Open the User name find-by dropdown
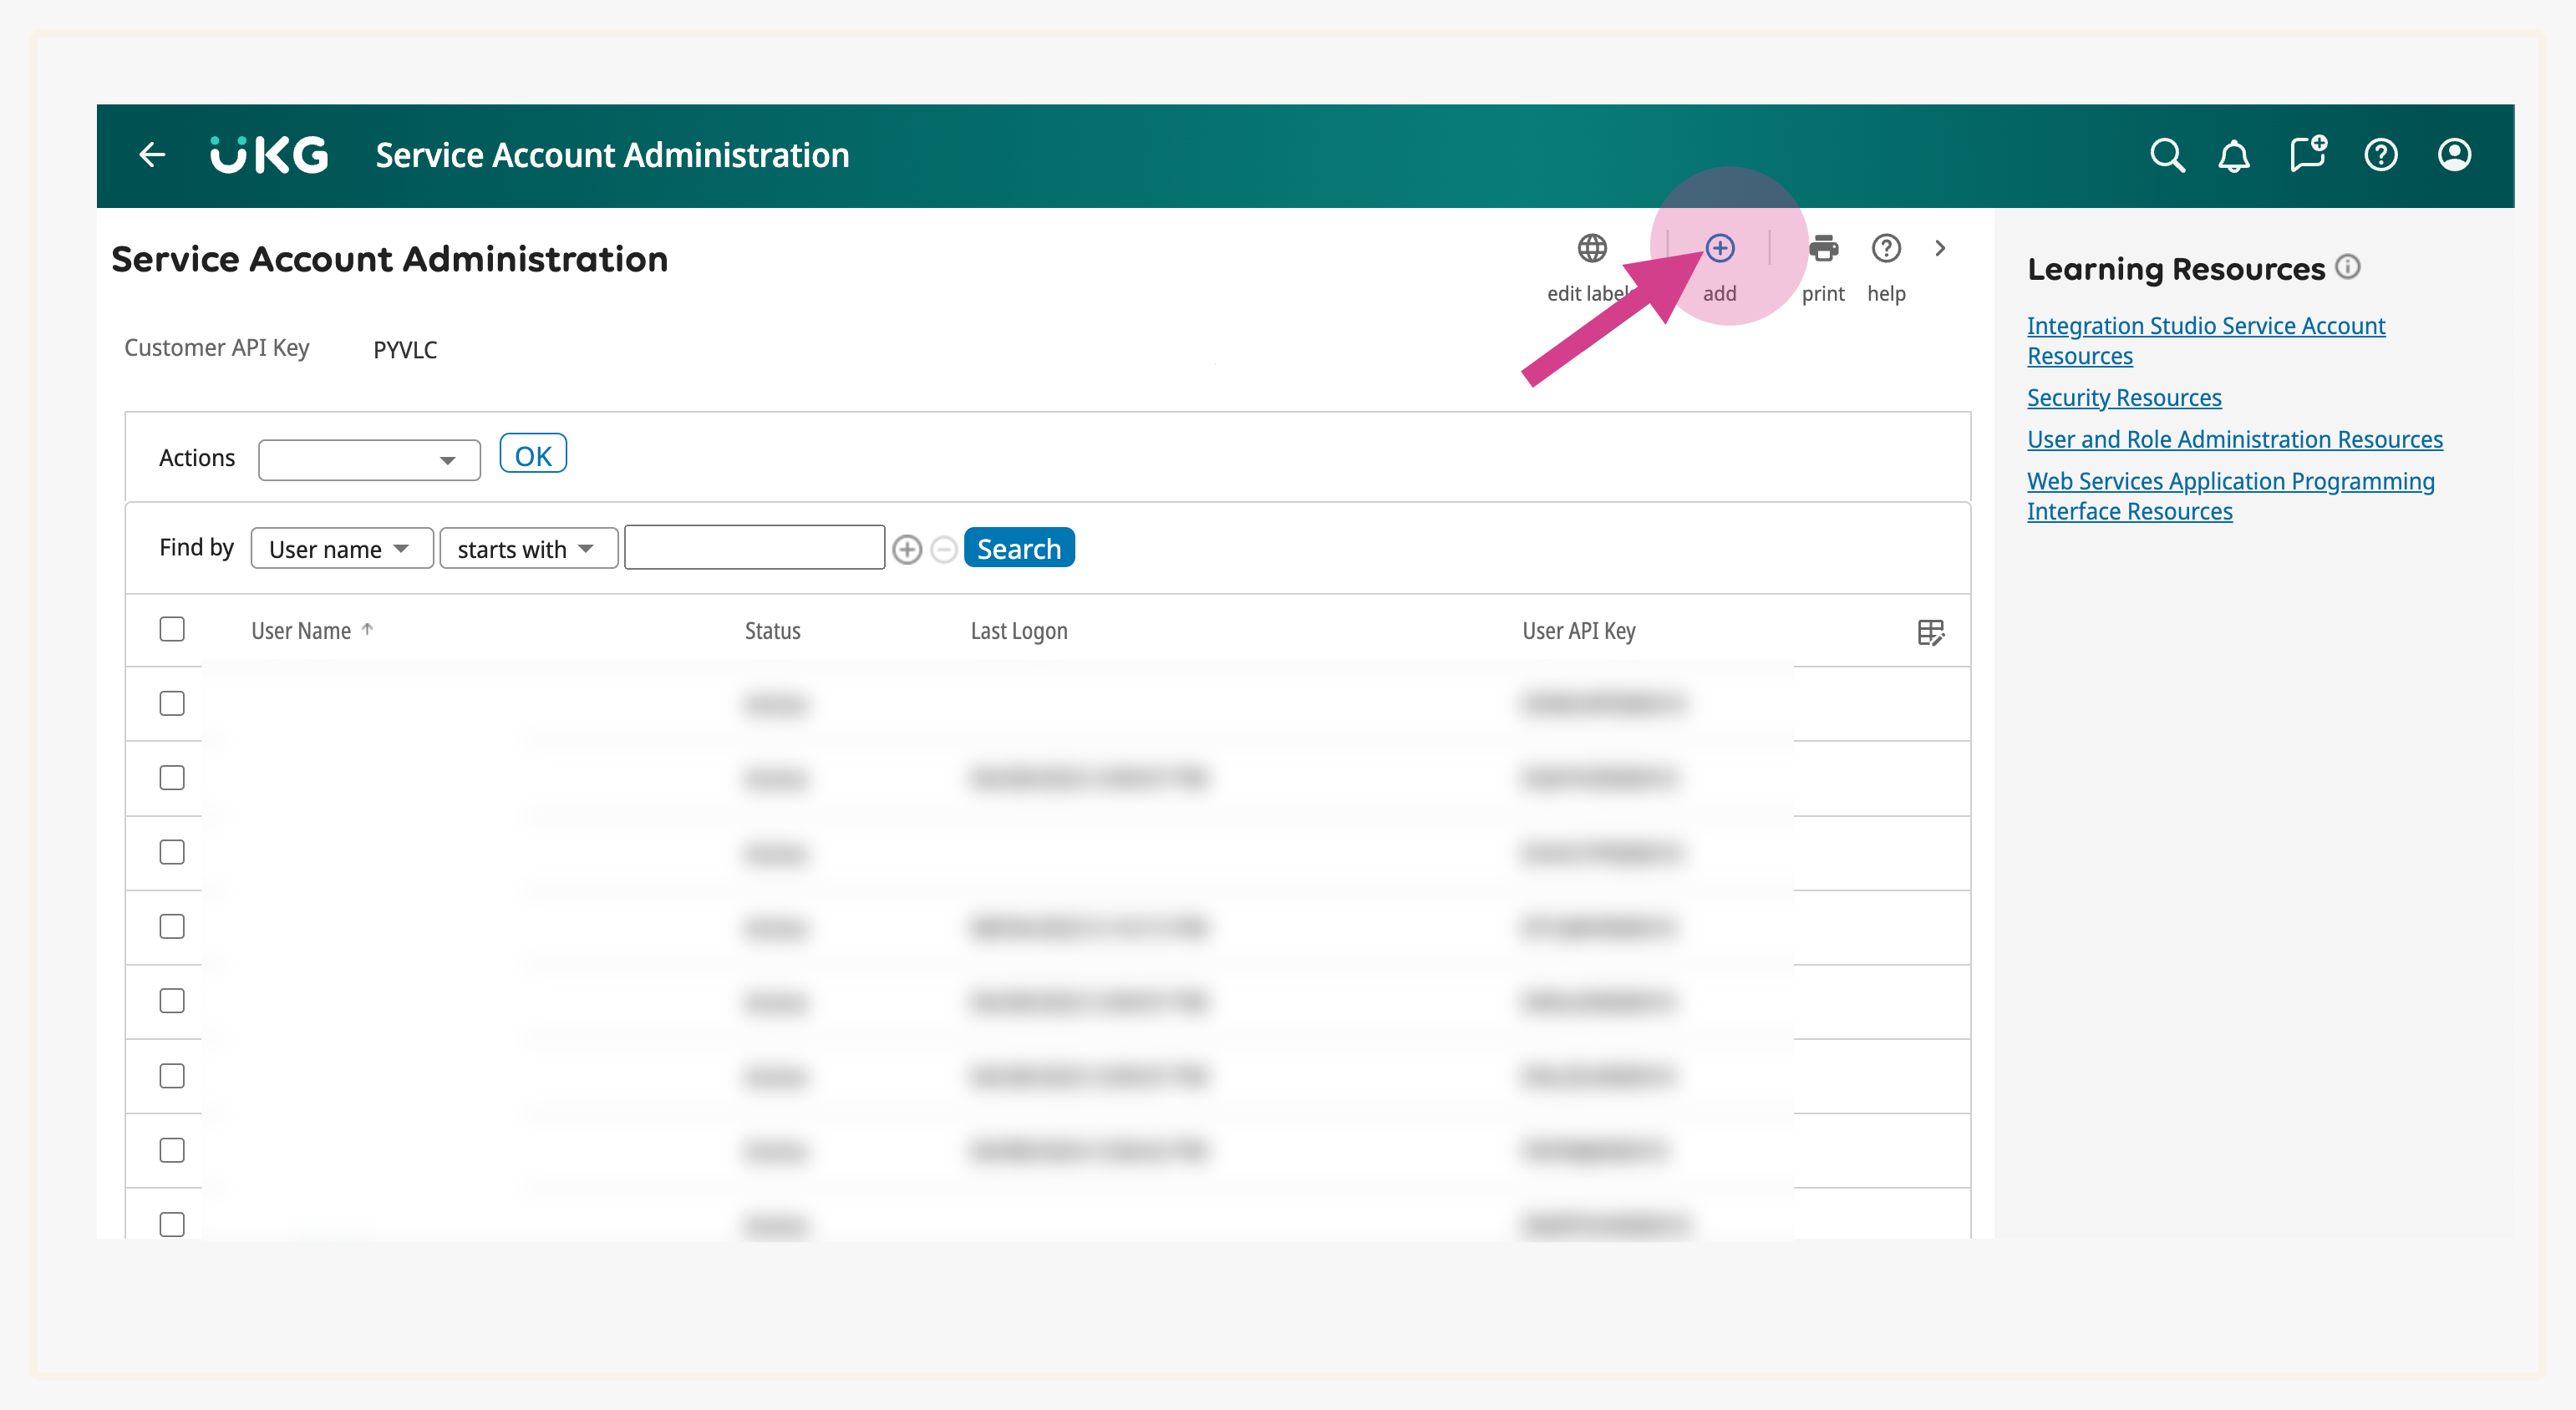 pyautogui.click(x=341, y=549)
